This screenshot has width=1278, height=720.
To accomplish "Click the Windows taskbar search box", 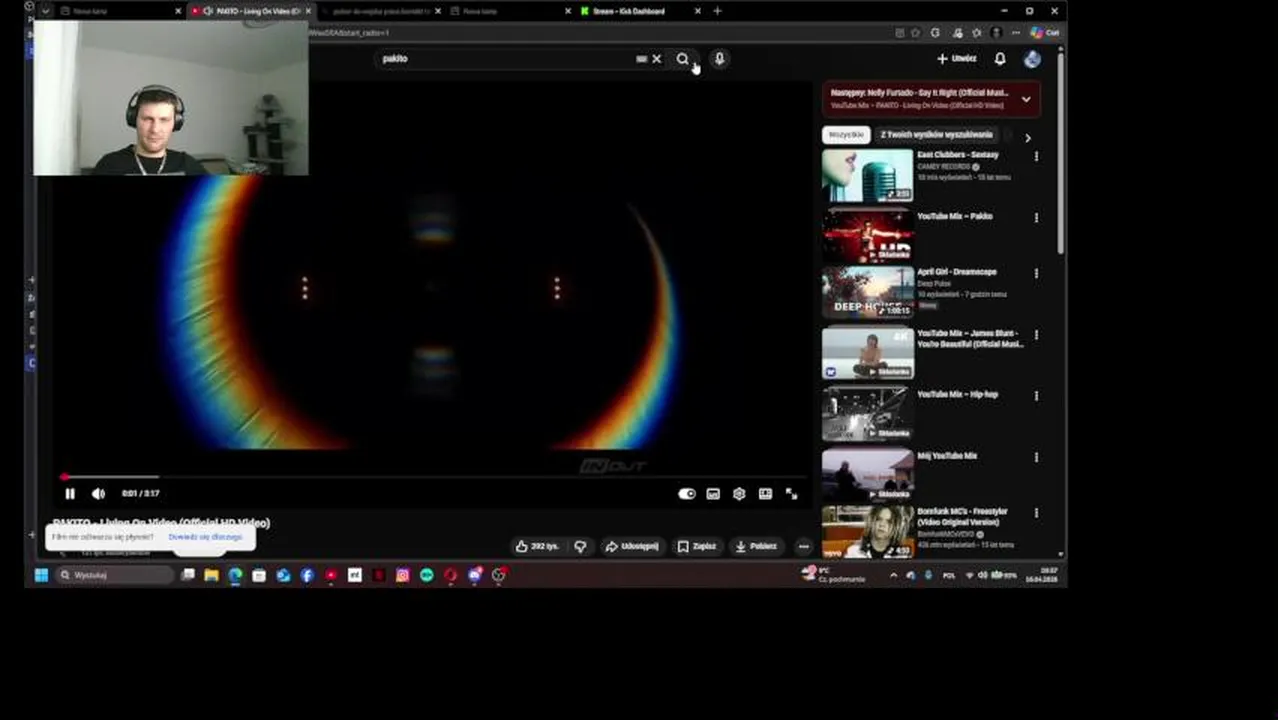I will 115,575.
